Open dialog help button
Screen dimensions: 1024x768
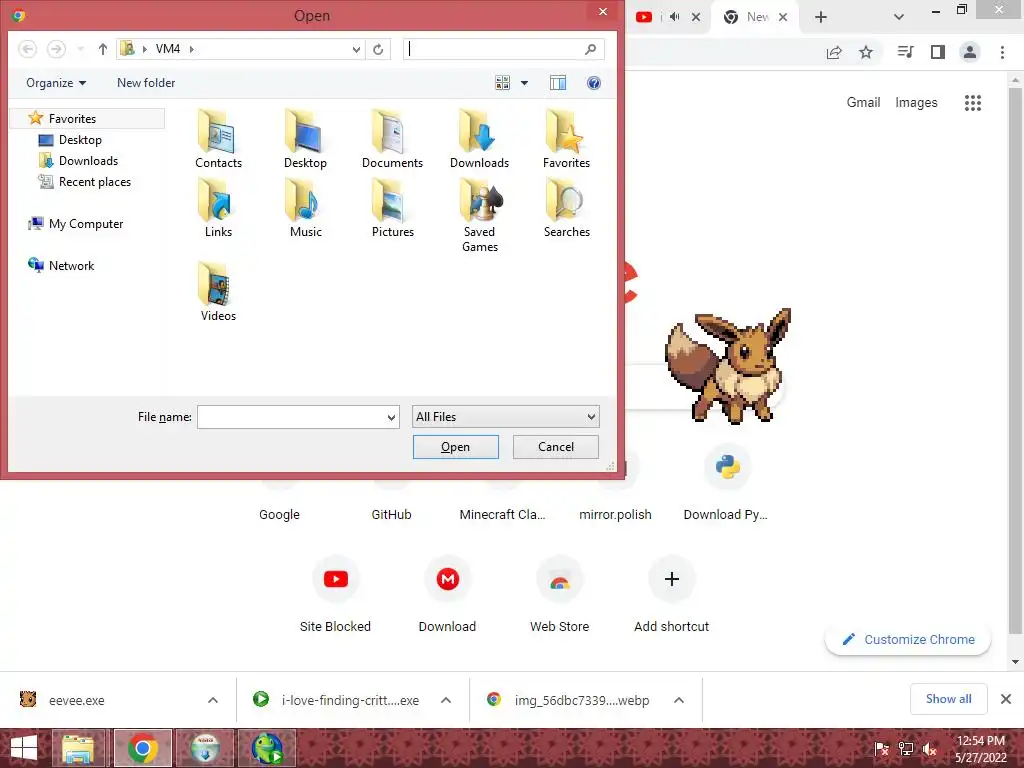pos(594,83)
